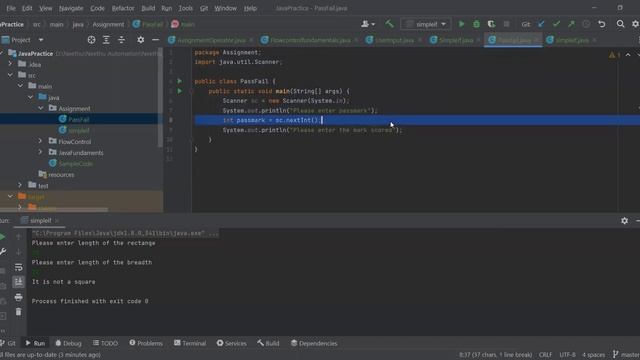Hide the Project tool window

tap(156, 40)
